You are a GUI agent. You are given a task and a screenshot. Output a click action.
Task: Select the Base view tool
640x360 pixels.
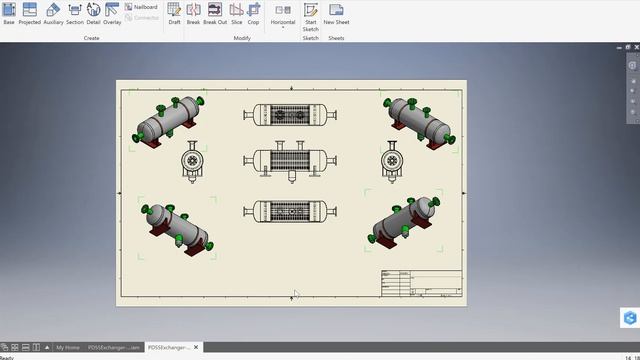click(9, 13)
